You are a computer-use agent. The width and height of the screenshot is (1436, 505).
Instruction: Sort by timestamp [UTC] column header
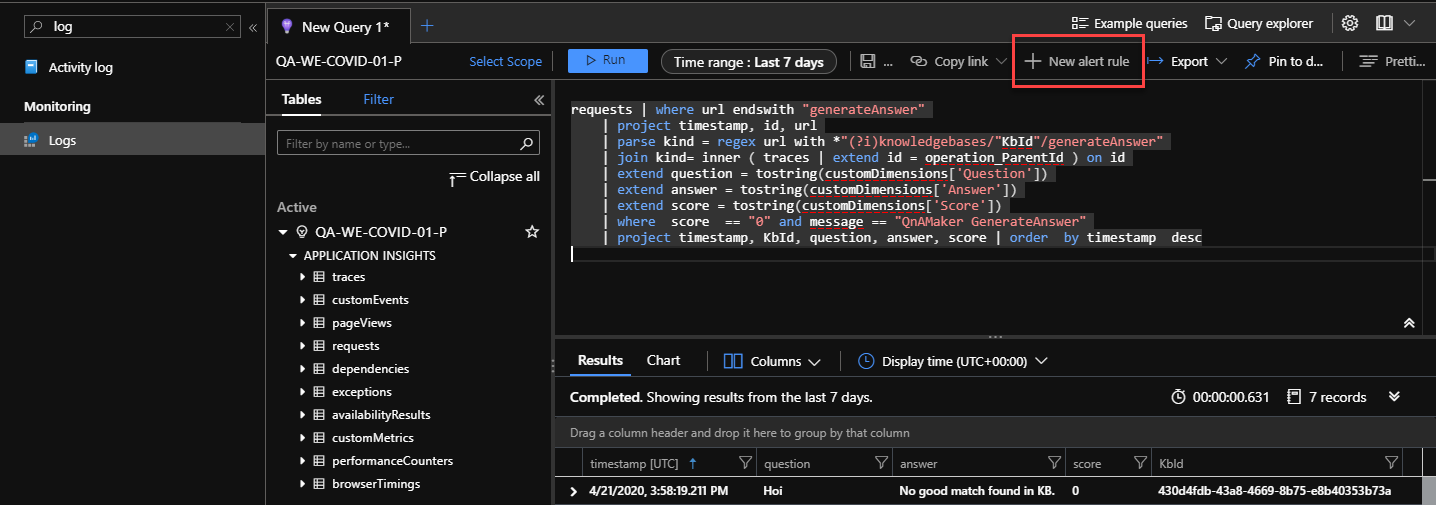click(634, 464)
